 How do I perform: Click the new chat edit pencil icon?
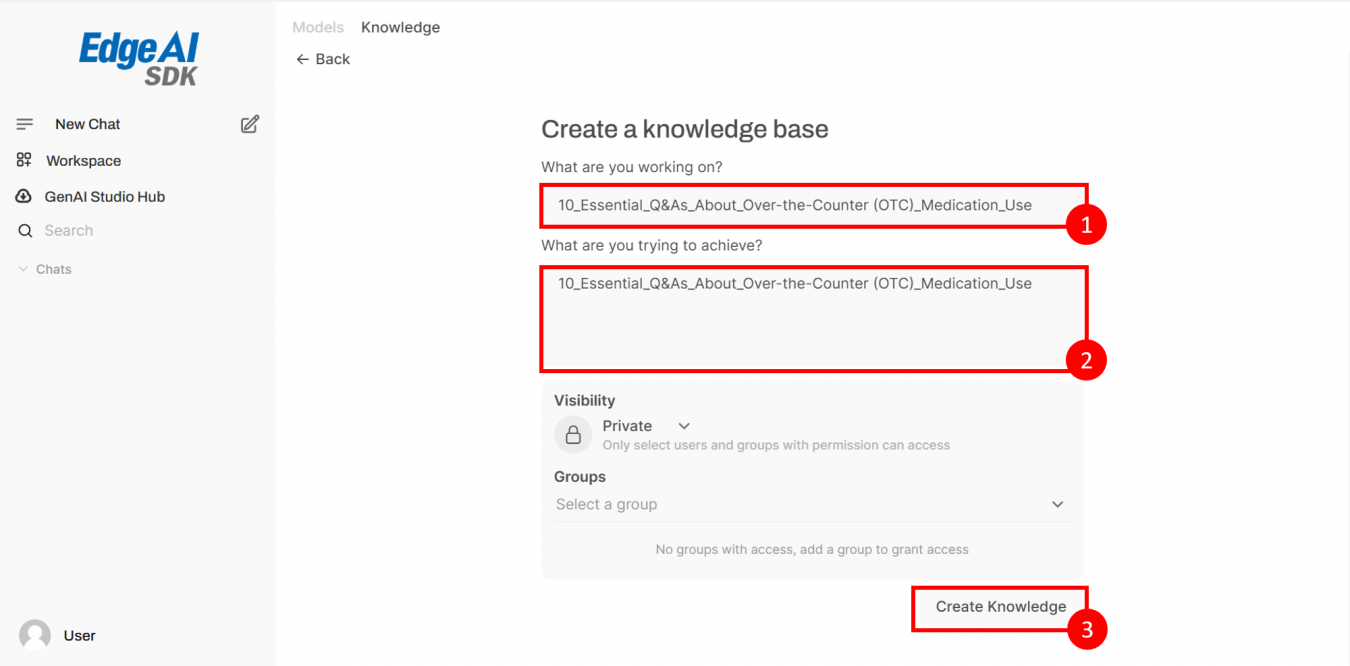point(250,124)
